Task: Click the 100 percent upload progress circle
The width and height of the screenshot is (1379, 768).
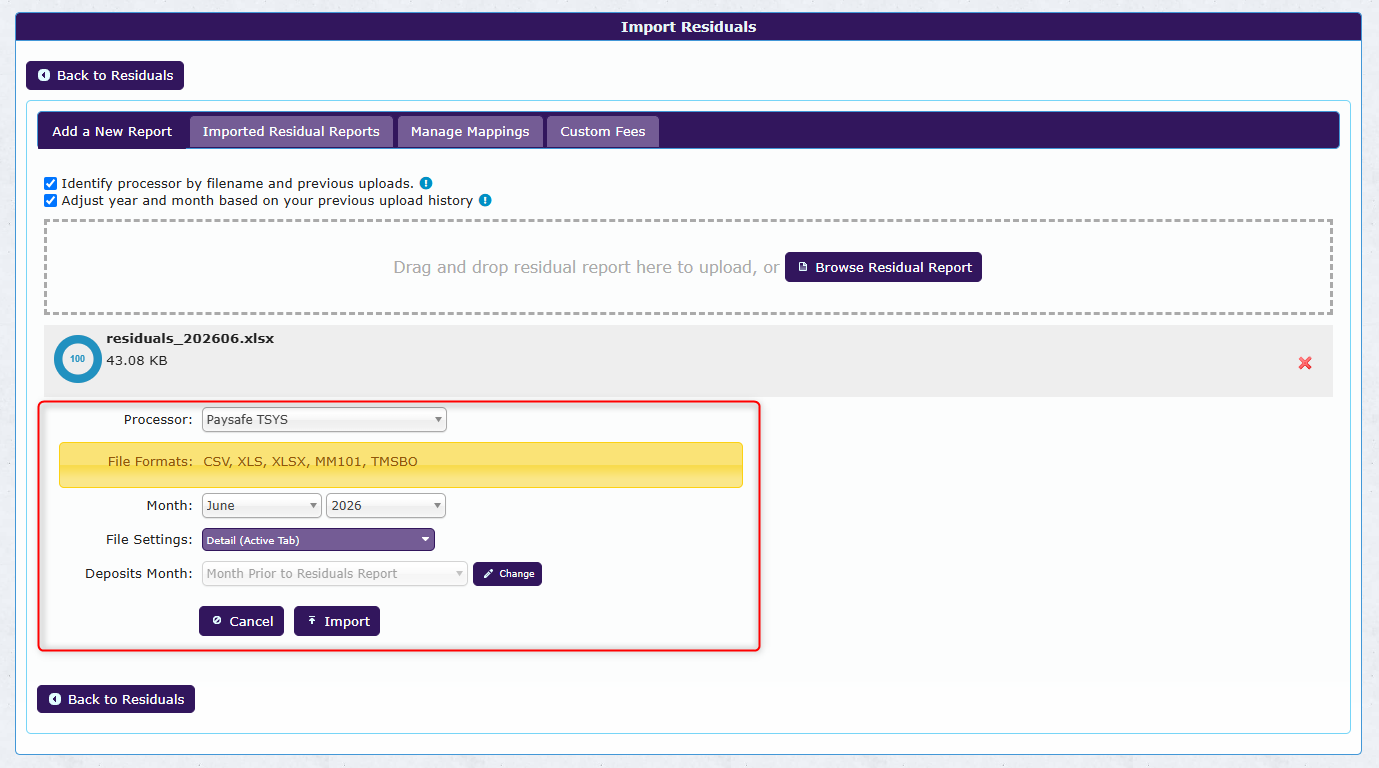Action: [x=78, y=359]
